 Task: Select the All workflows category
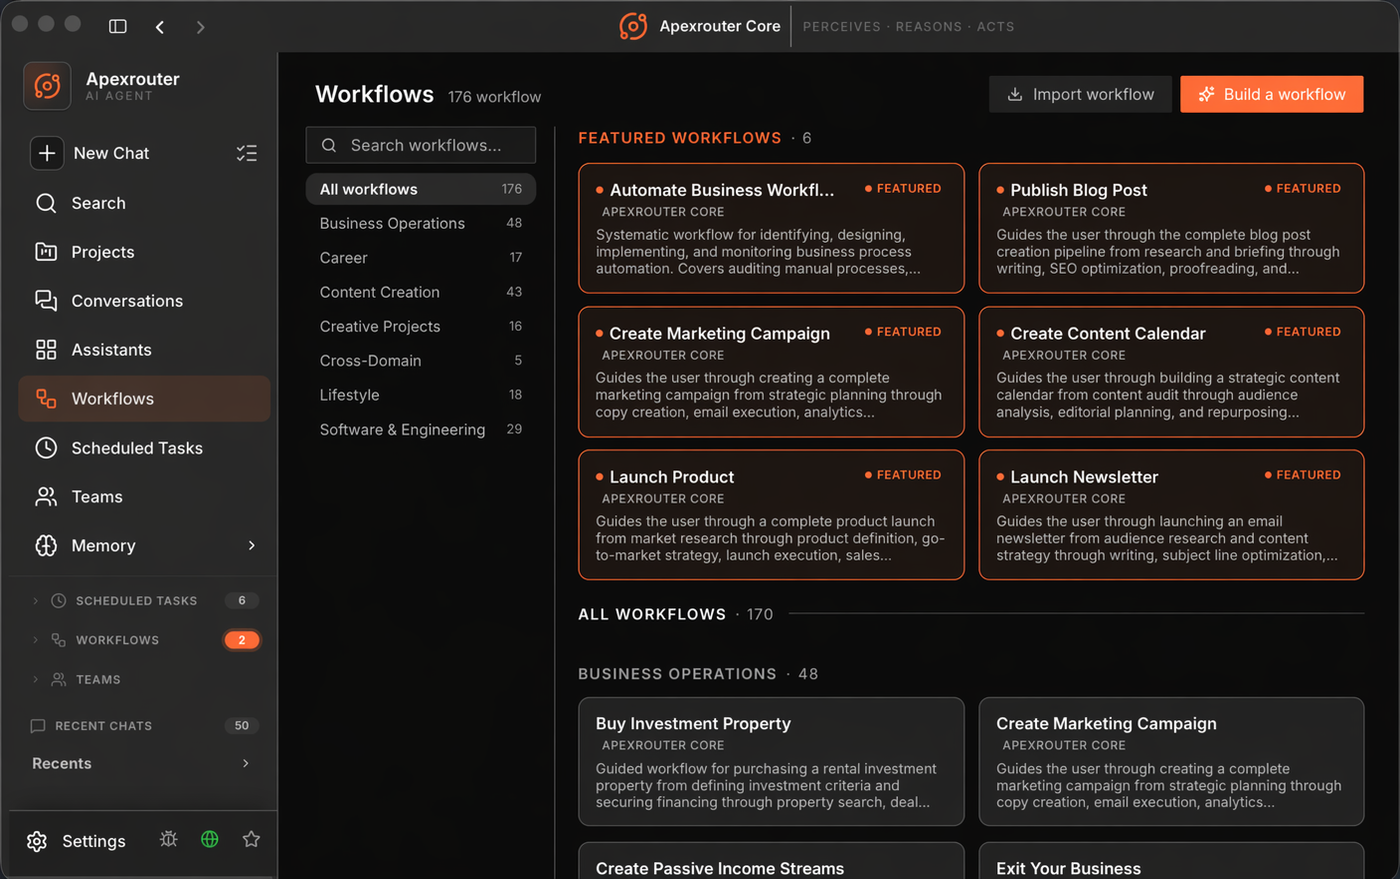tap(421, 189)
